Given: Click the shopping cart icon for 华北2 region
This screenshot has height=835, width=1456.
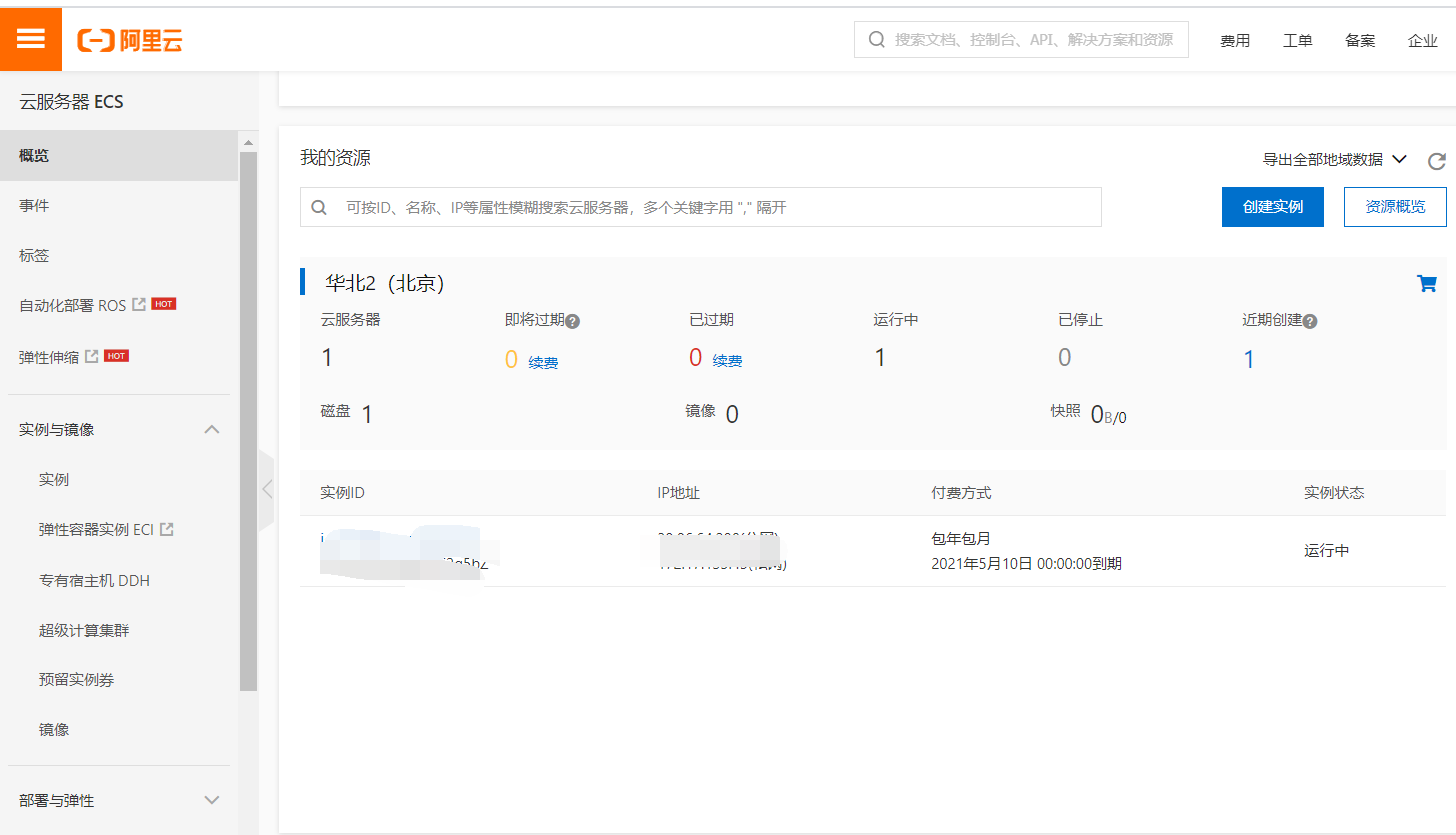Looking at the screenshot, I should [1426, 283].
